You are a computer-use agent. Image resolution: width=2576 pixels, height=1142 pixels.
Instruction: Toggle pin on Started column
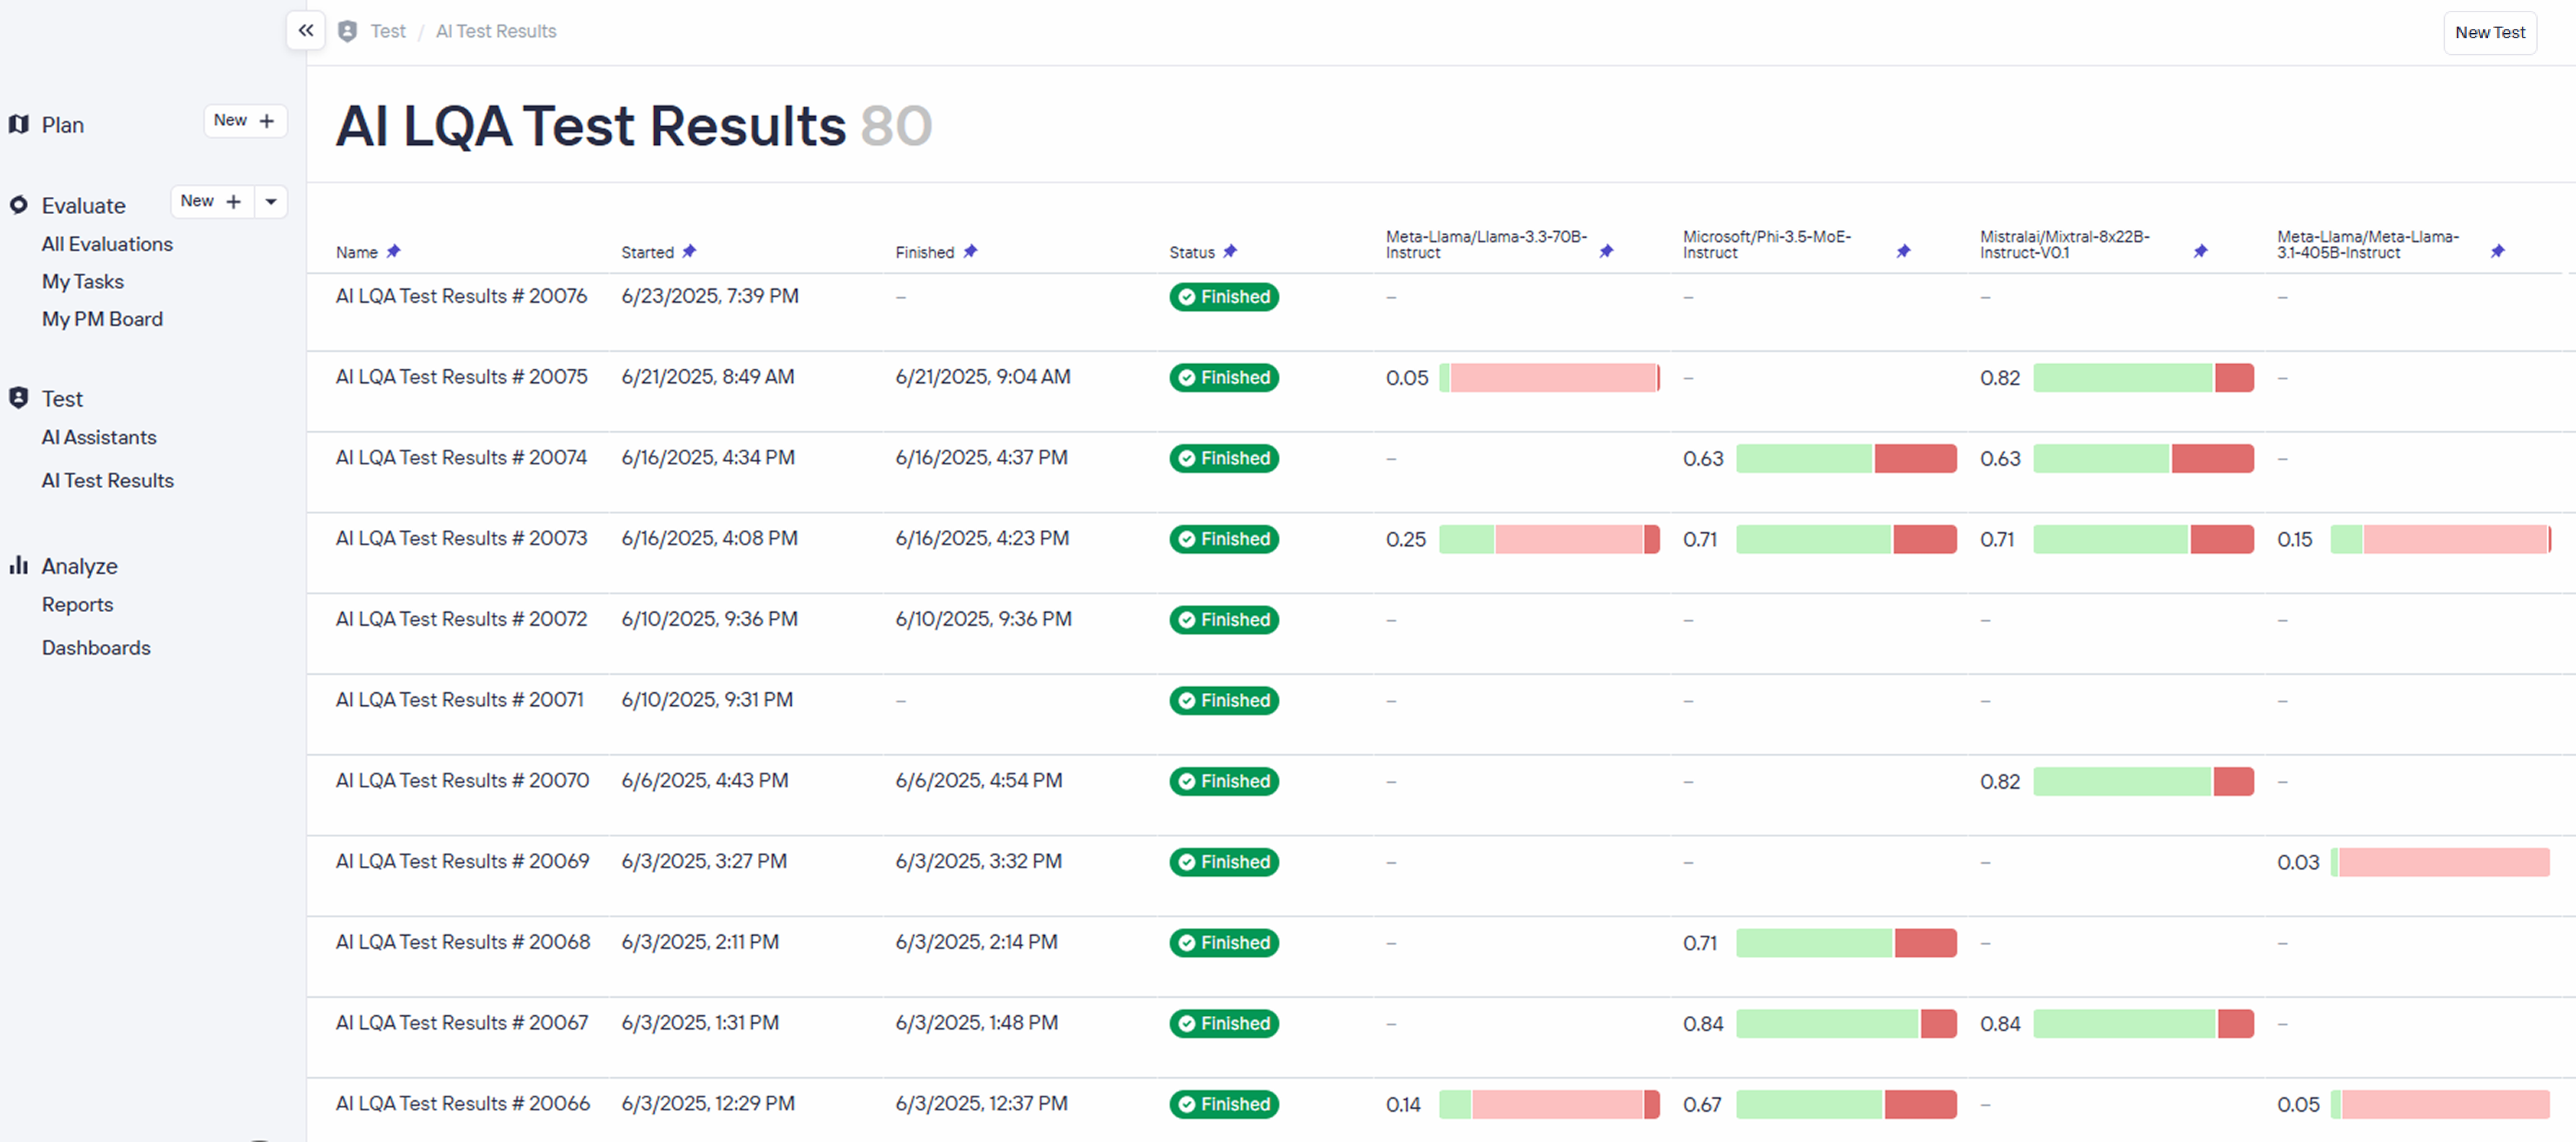click(689, 251)
